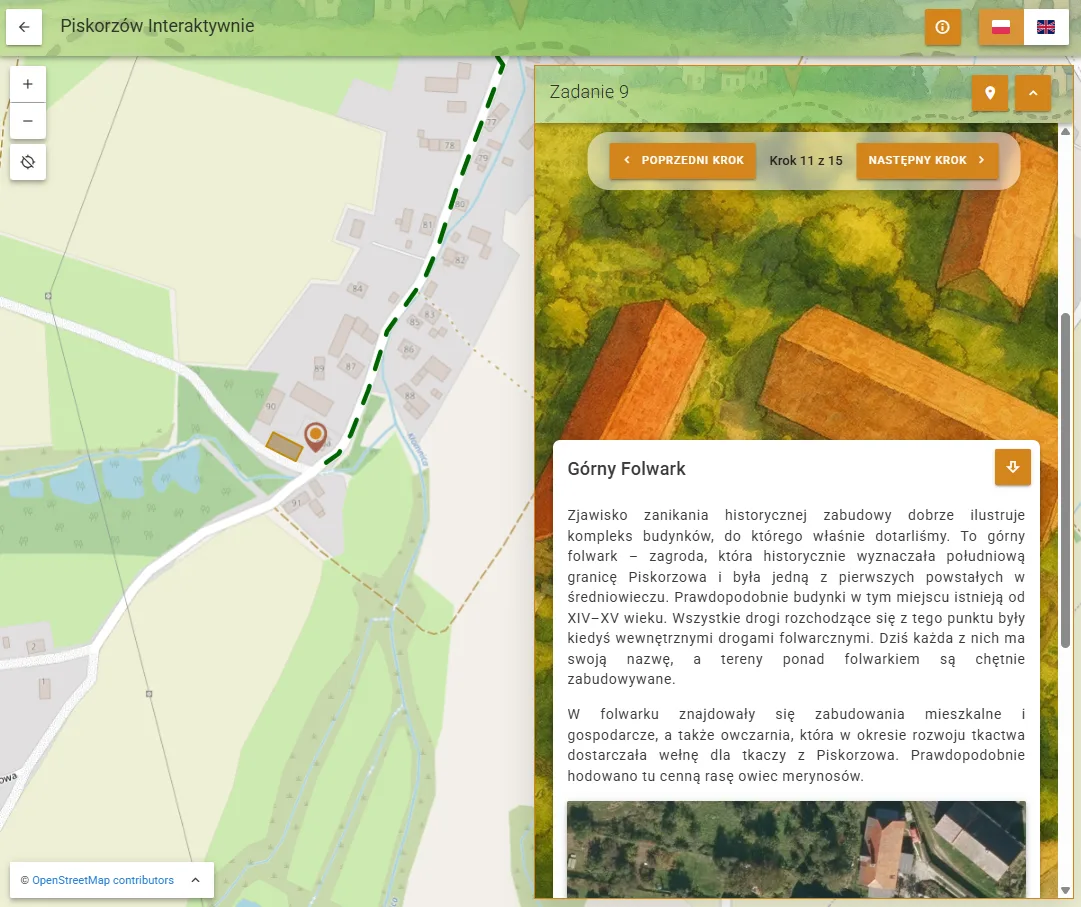
Task: Zoom in on the map
Action: pos(28,84)
